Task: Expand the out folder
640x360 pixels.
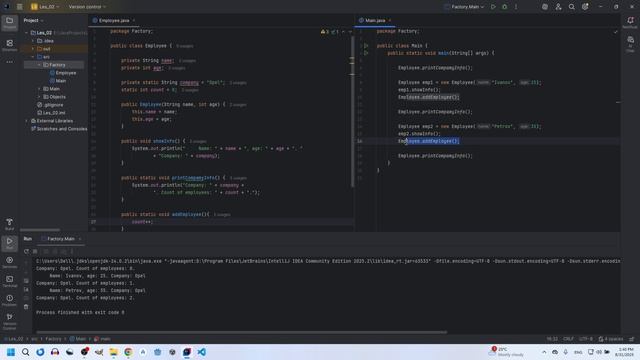Action: (x=33, y=49)
